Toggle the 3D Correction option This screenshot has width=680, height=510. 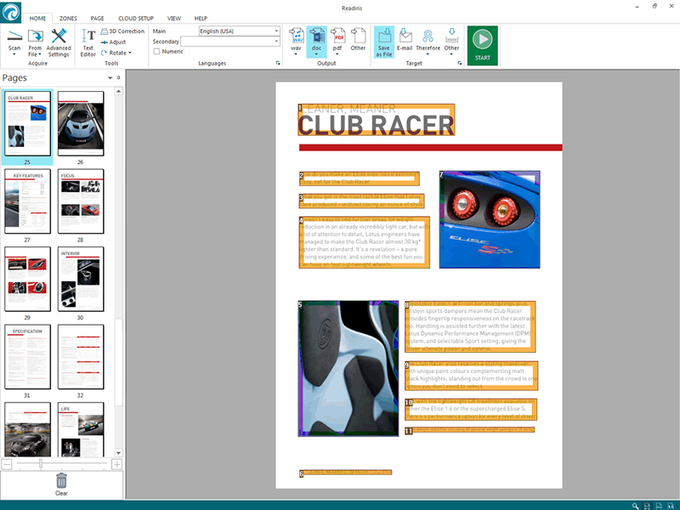tap(122, 31)
